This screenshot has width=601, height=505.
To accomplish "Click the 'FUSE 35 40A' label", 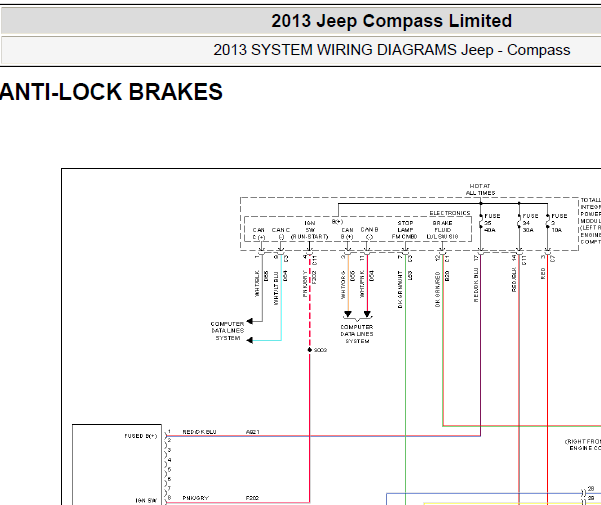I will point(492,223).
